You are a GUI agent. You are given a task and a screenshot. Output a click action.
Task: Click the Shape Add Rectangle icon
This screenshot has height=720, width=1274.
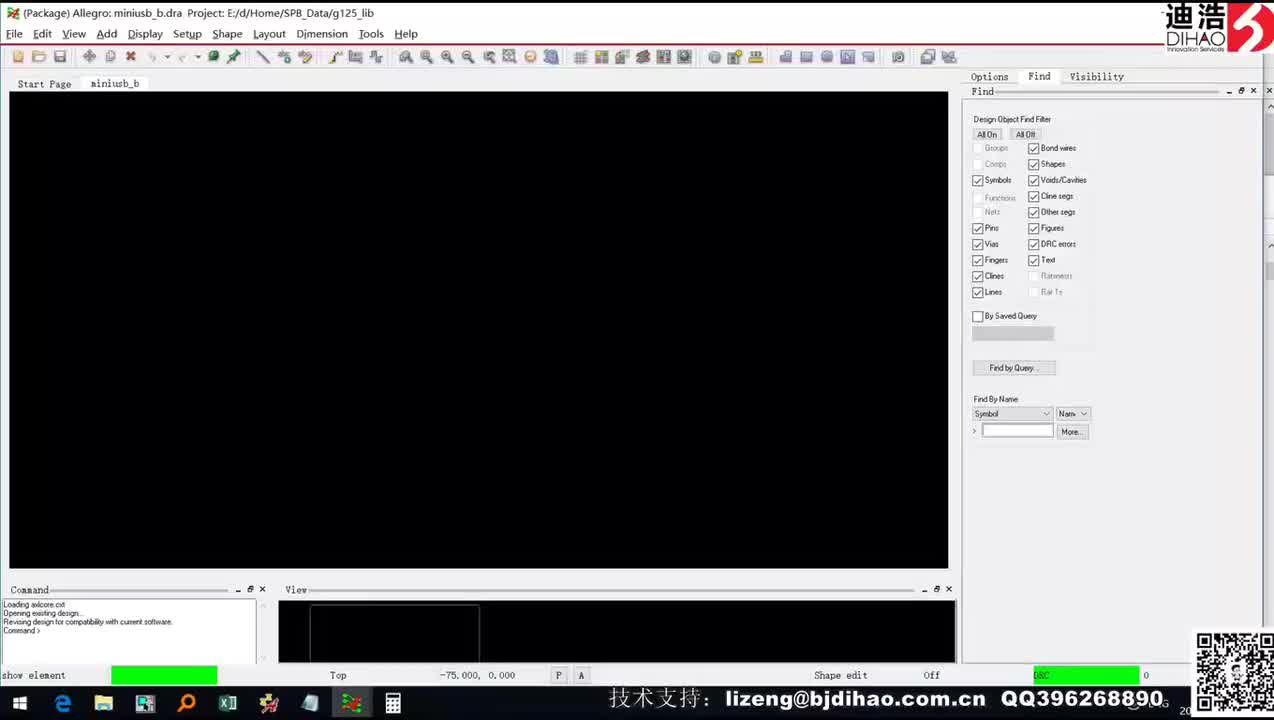[806, 57]
